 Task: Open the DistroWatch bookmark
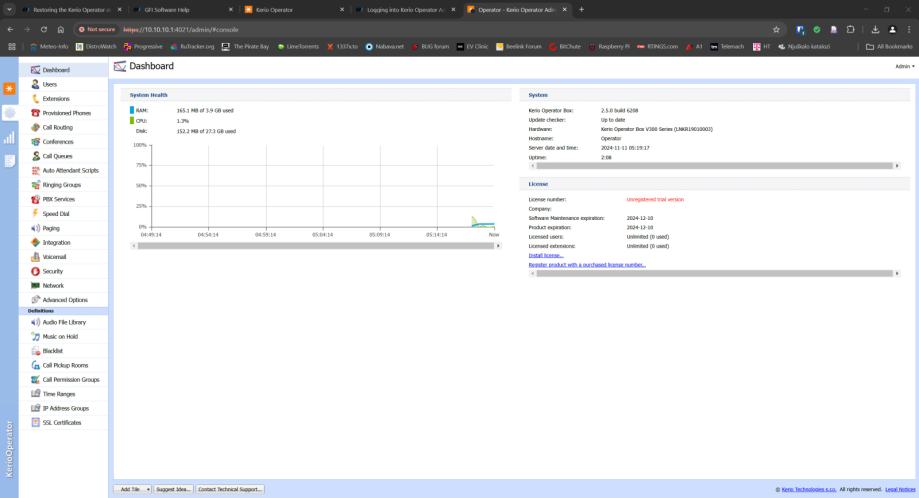pos(96,46)
